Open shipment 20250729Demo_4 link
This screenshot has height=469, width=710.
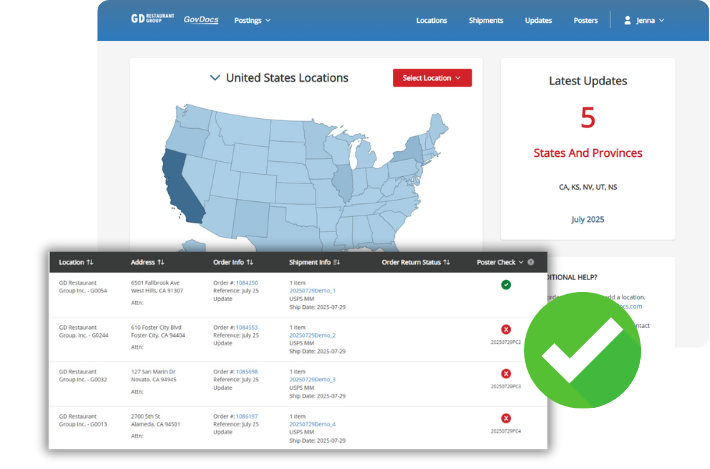(312, 424)
